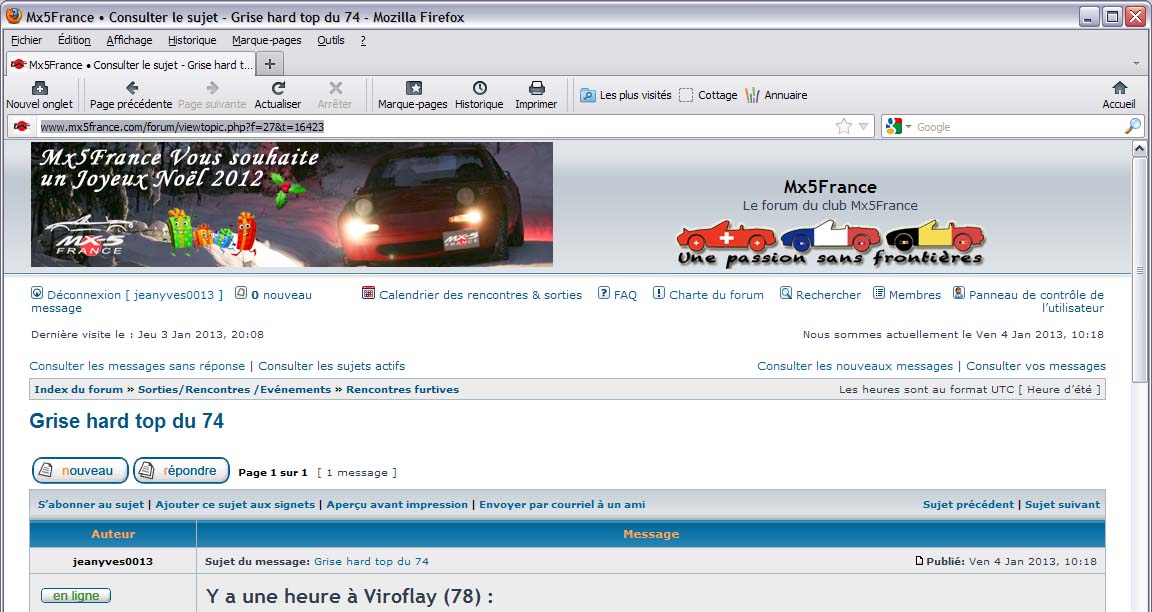The height and width of the screenshot is (612, 1152).
Task: Print the page with Imprimer icon
Action: click(536, 89)
